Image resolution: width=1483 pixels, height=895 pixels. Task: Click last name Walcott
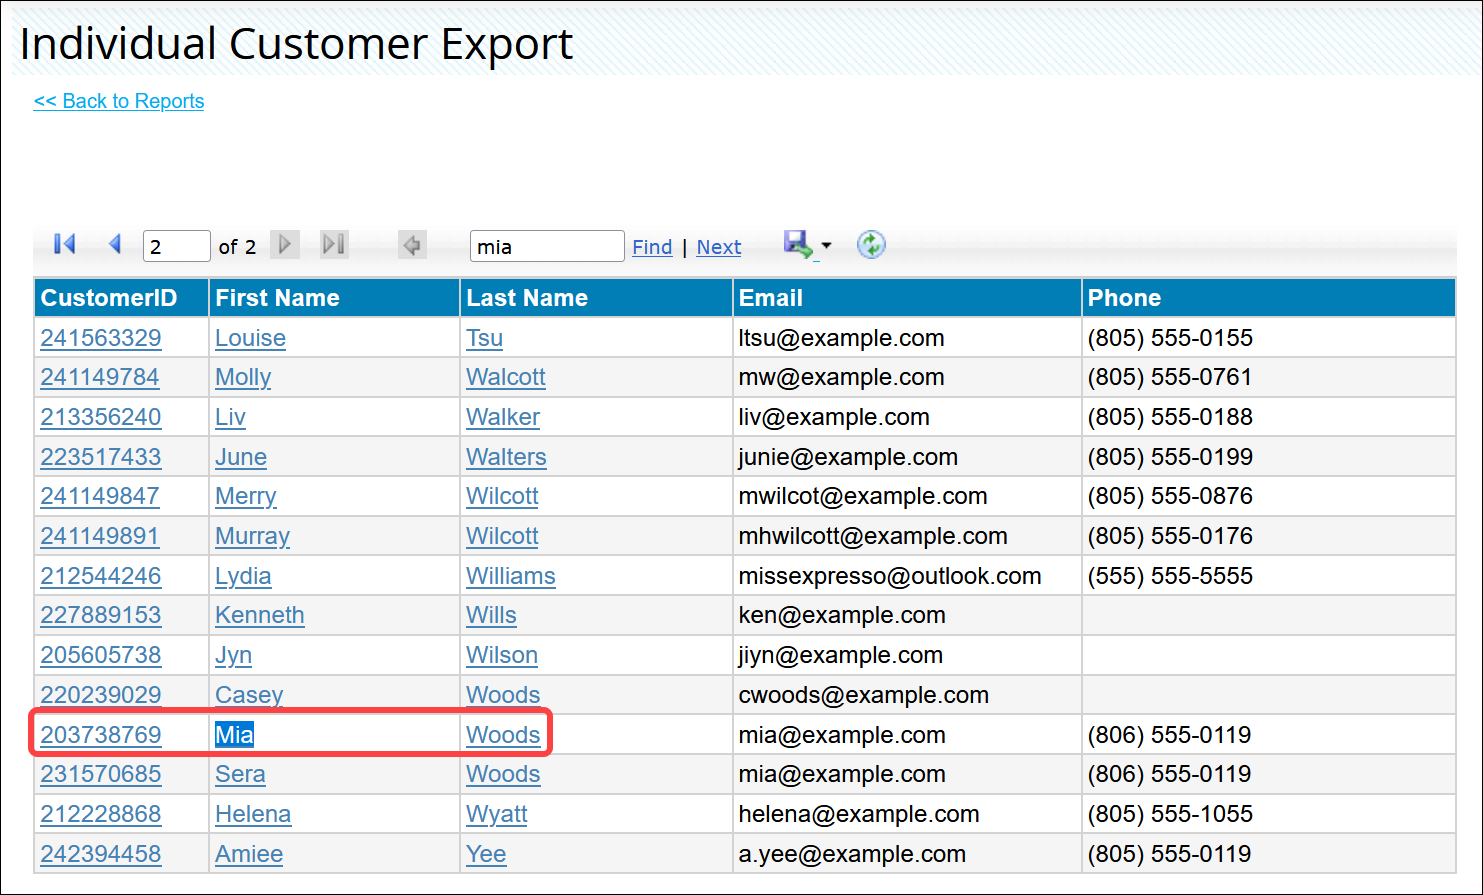506,377
